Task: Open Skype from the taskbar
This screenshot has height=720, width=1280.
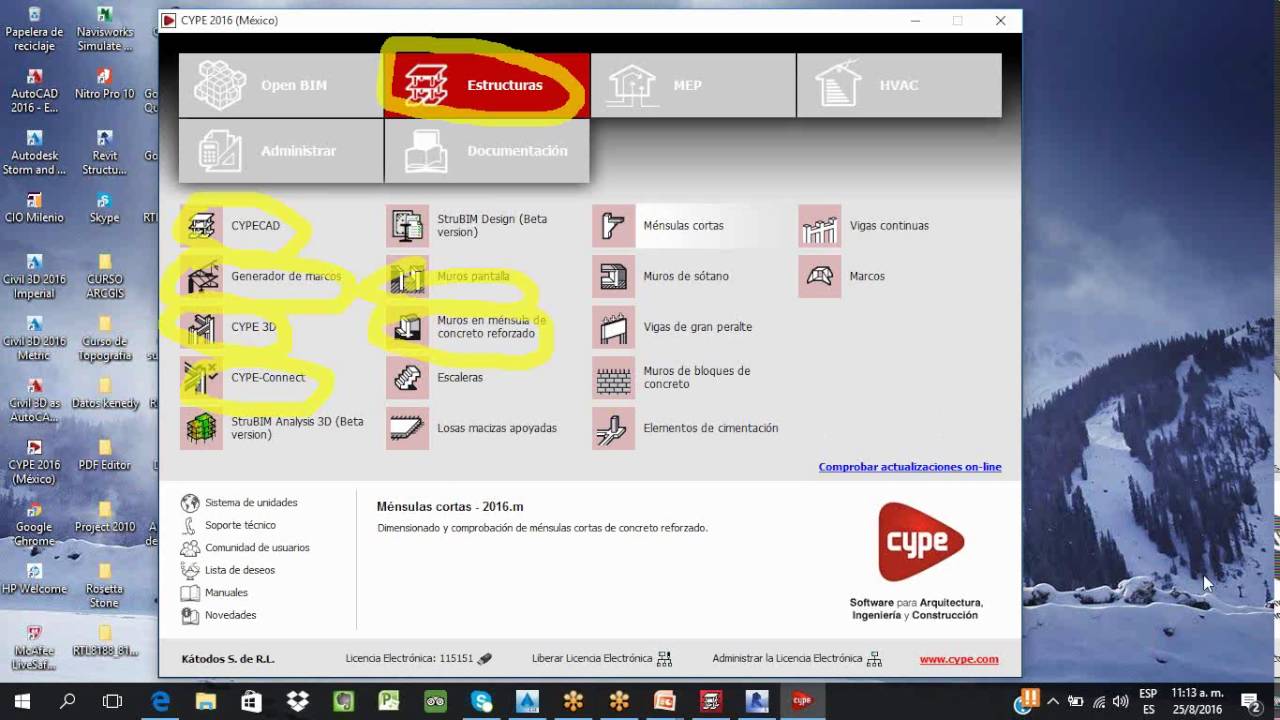Action: point(482,701)
